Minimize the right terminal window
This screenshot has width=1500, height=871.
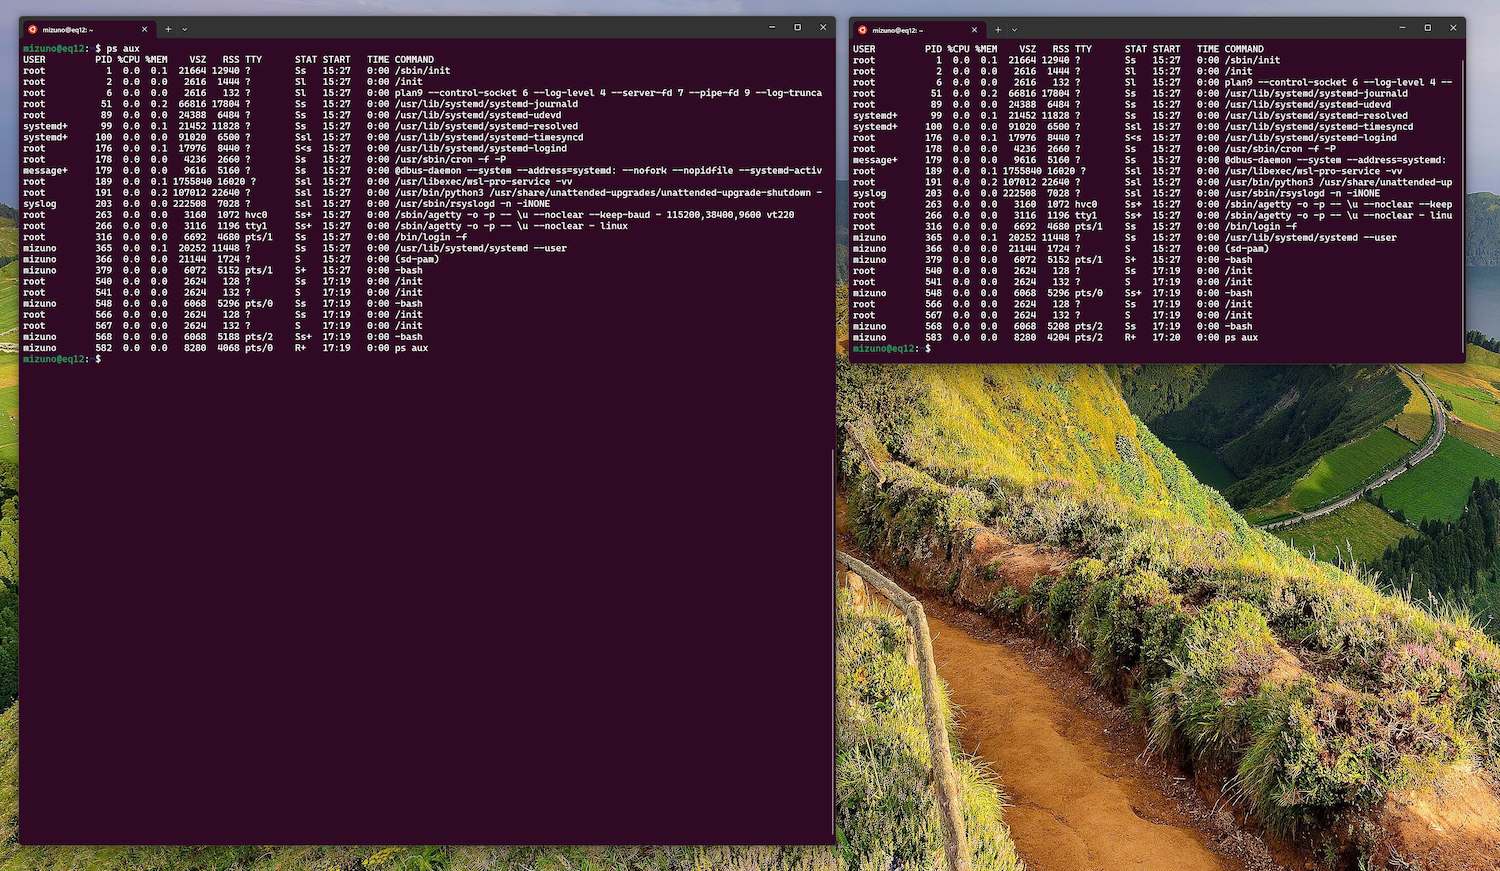pos(1402,27)
